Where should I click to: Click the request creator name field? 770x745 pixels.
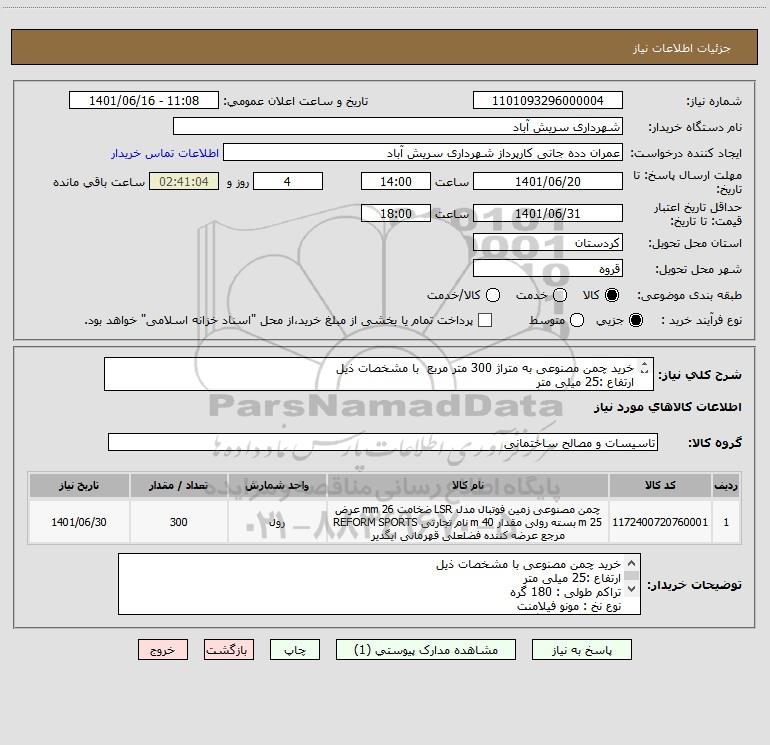coord(423,153)
